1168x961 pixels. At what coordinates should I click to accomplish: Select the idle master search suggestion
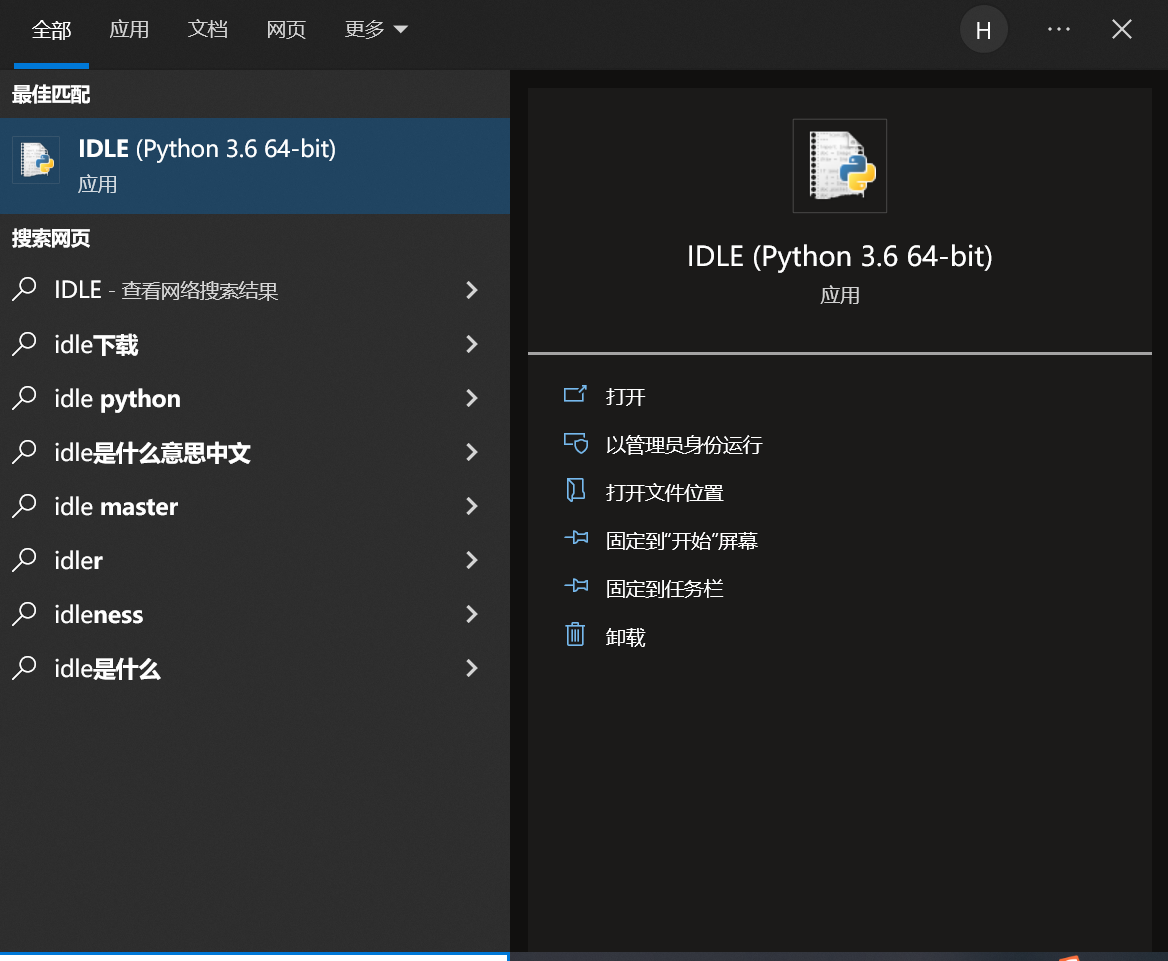[x=255, y=506]
